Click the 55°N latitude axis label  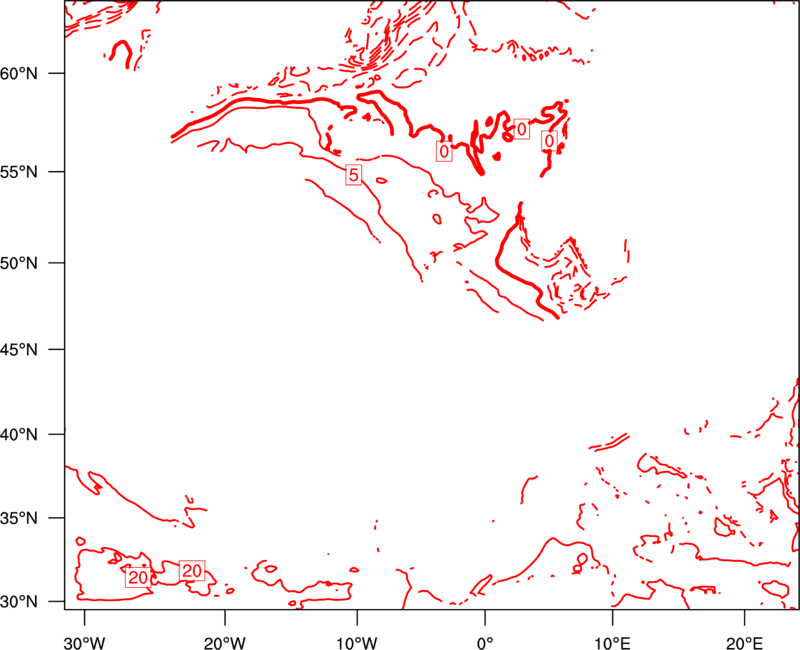click(x=19, y=172)
